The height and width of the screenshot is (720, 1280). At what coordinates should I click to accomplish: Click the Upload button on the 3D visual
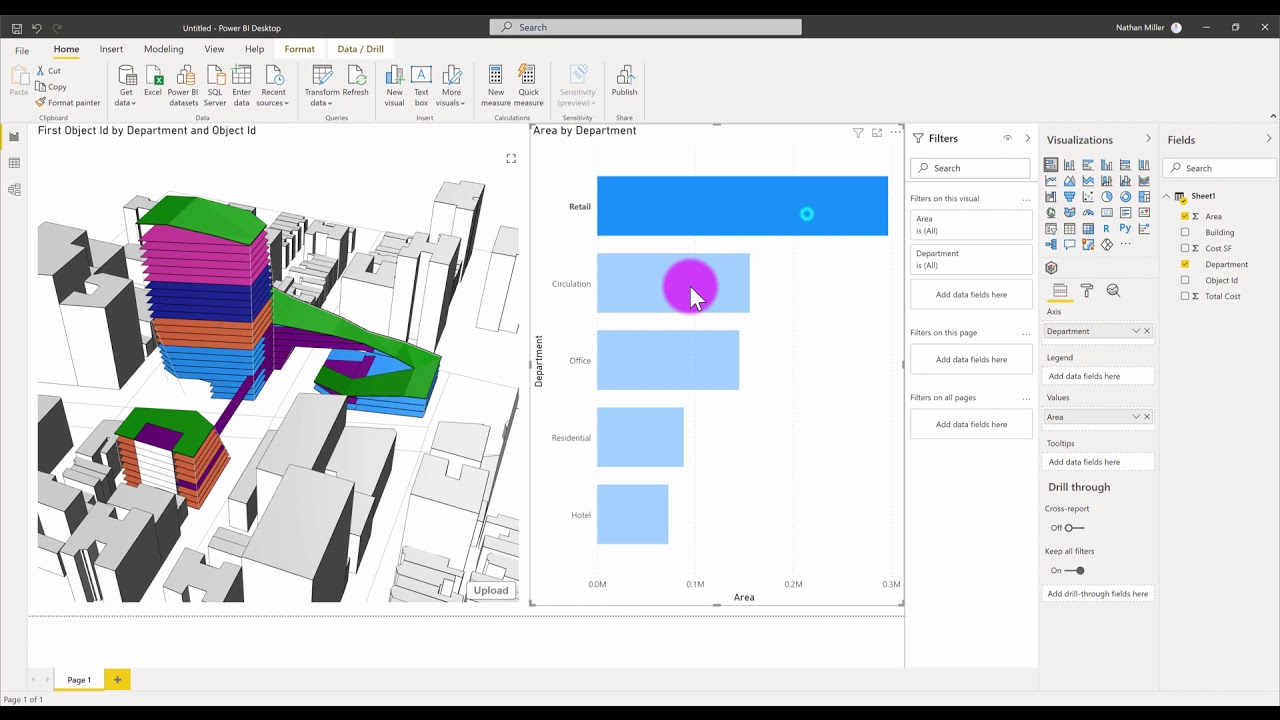pyautogui.click(x=490, y=590)
